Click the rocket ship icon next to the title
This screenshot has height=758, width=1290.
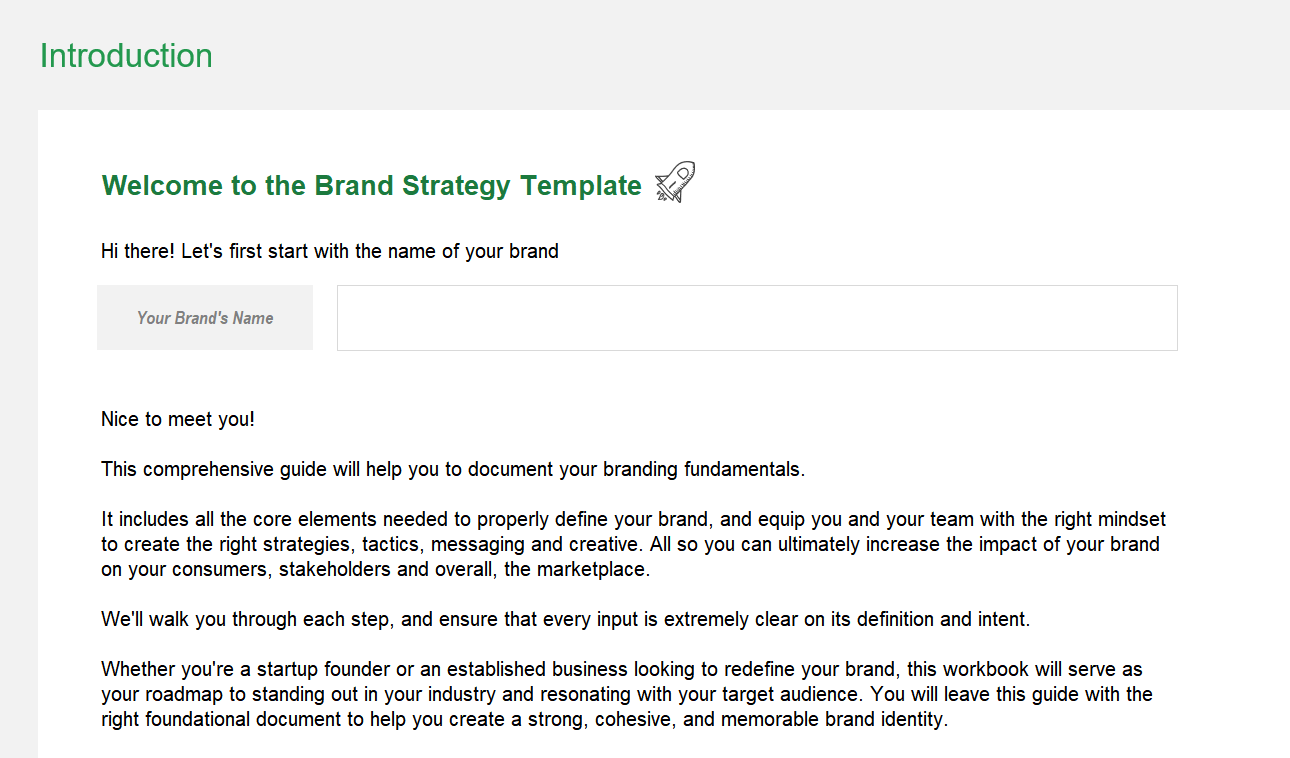(x=672, y=182)
